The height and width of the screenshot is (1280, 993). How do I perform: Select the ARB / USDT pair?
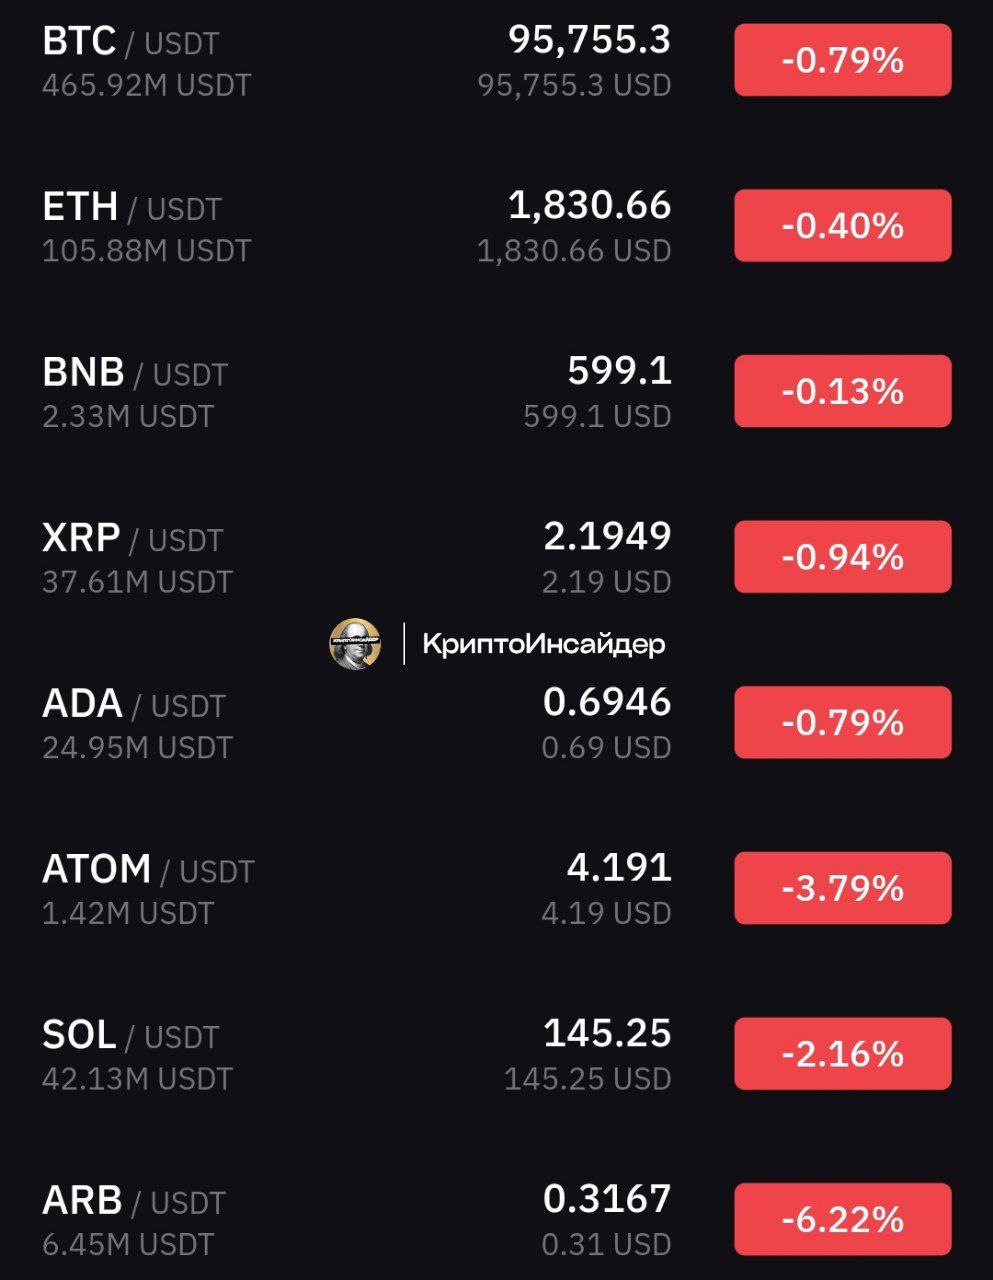pos(496,1219)
